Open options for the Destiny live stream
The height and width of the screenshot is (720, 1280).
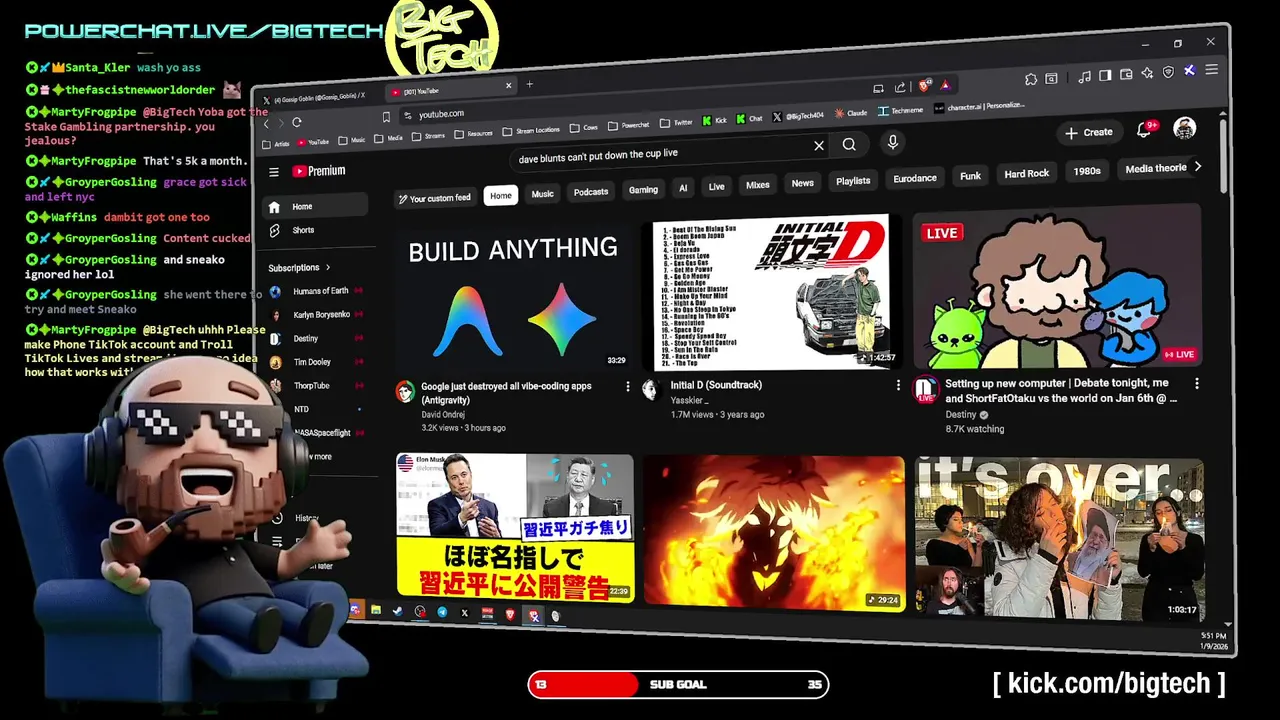1197,383
